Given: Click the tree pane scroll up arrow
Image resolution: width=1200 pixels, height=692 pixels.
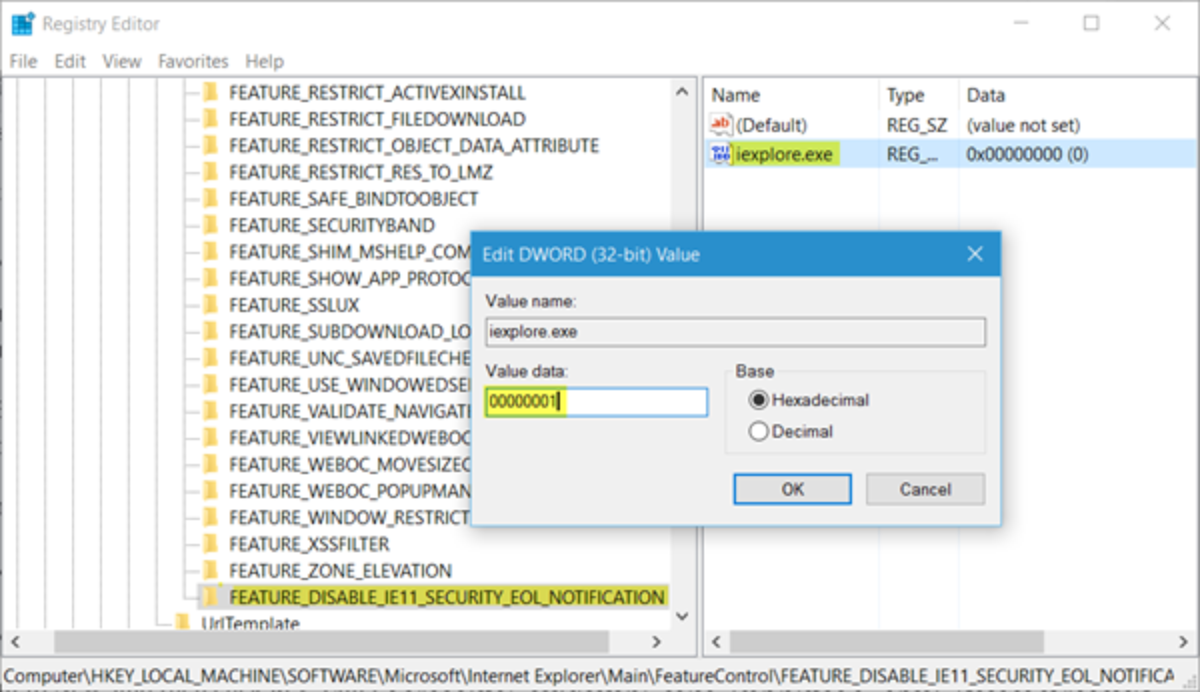Looking at the screenshot, I should pyautogui.click(x=683, y=92).
